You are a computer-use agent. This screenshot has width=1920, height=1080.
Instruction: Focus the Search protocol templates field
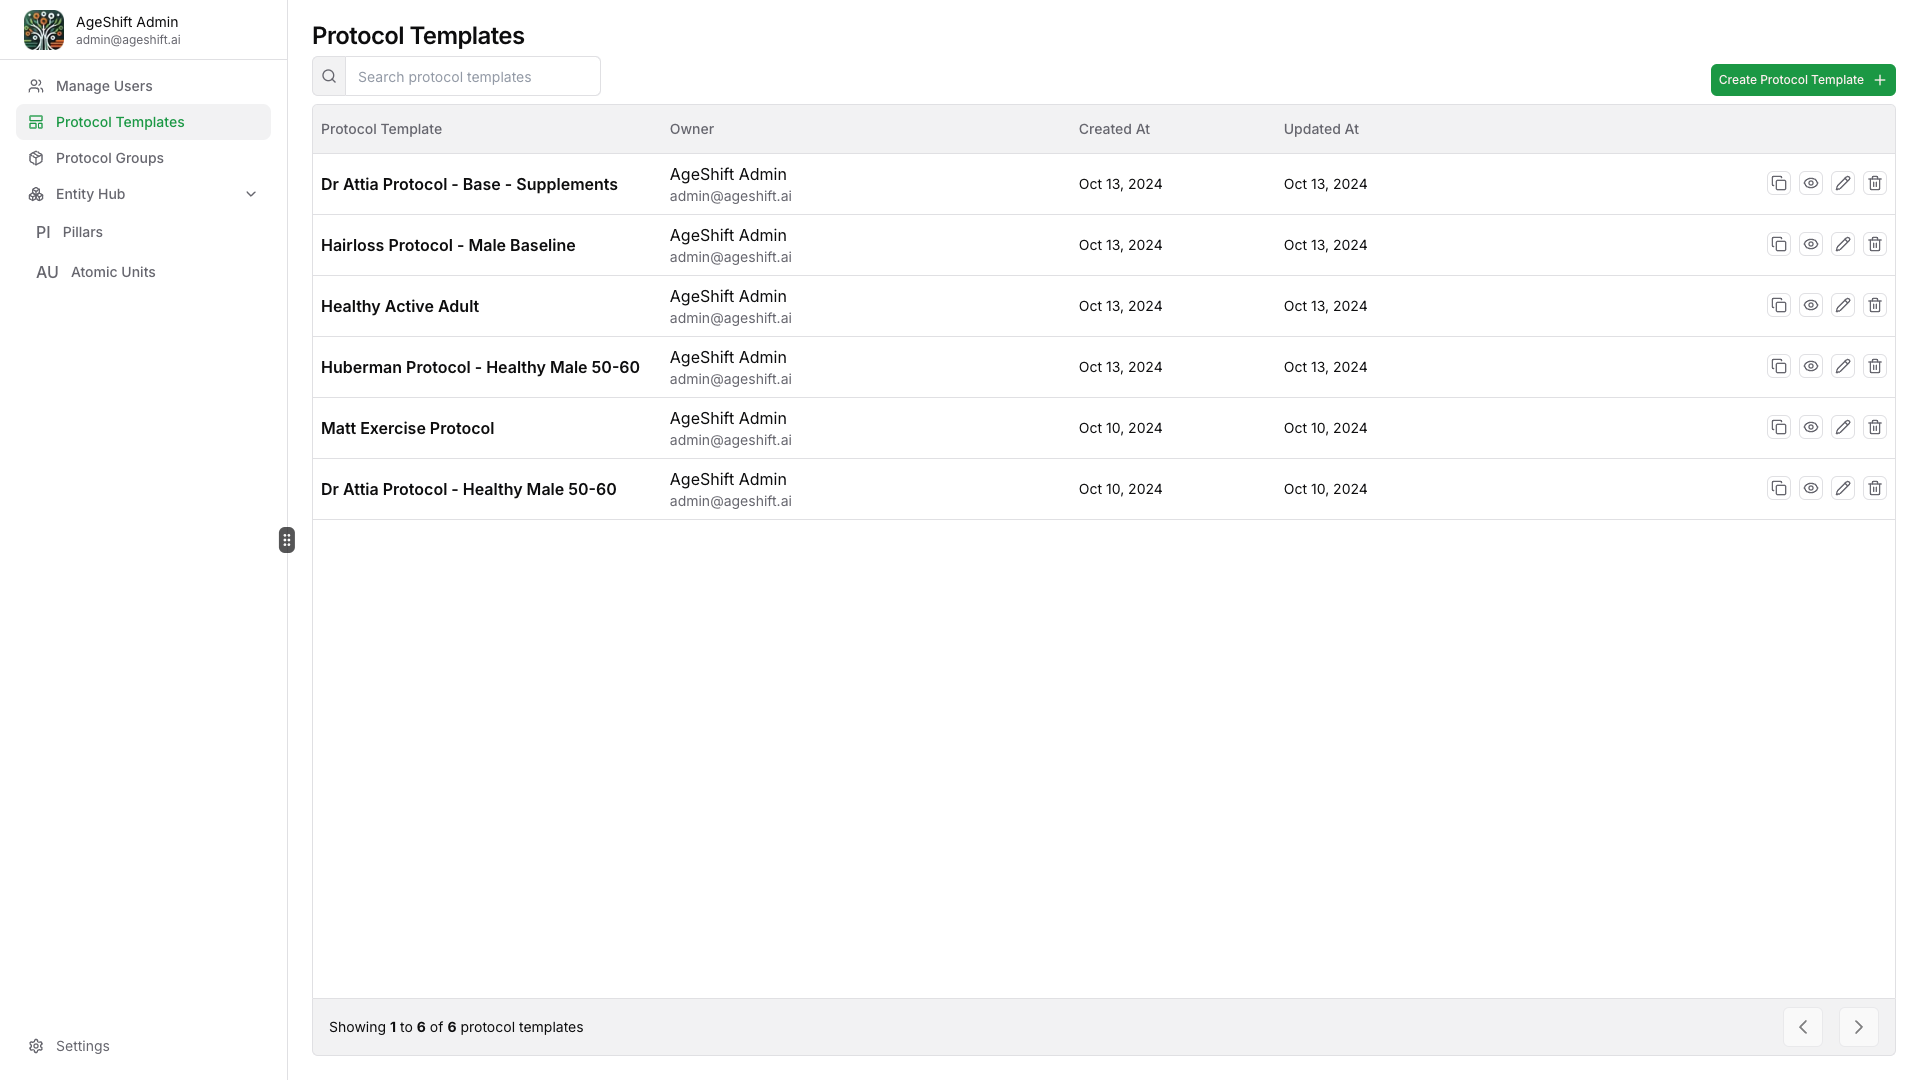click(472, 76)
